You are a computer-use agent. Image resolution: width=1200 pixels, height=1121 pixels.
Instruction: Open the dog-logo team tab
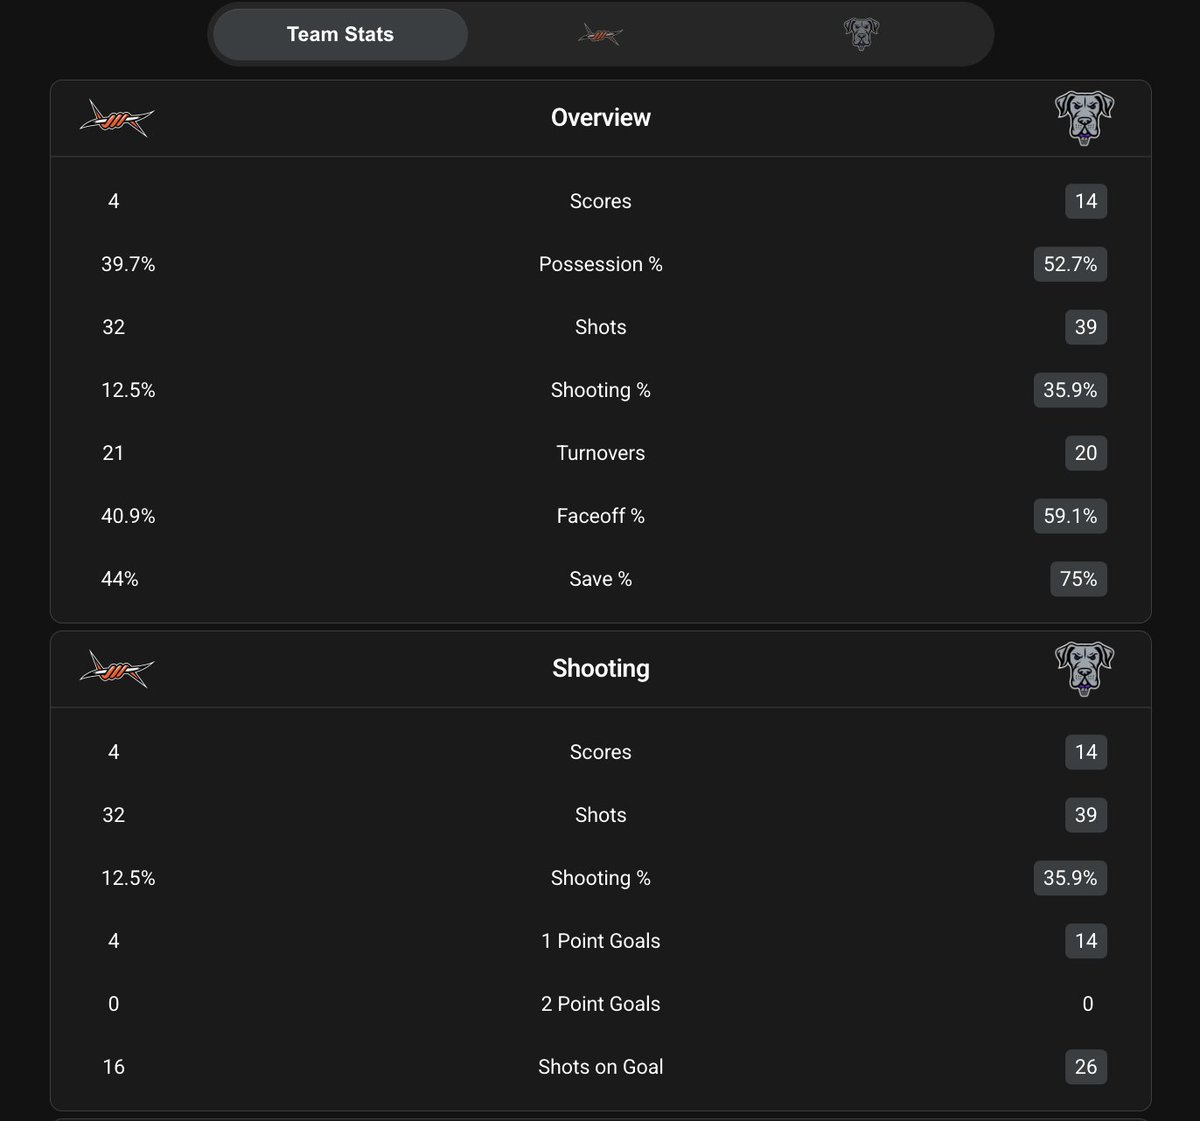tap(861, 34)
